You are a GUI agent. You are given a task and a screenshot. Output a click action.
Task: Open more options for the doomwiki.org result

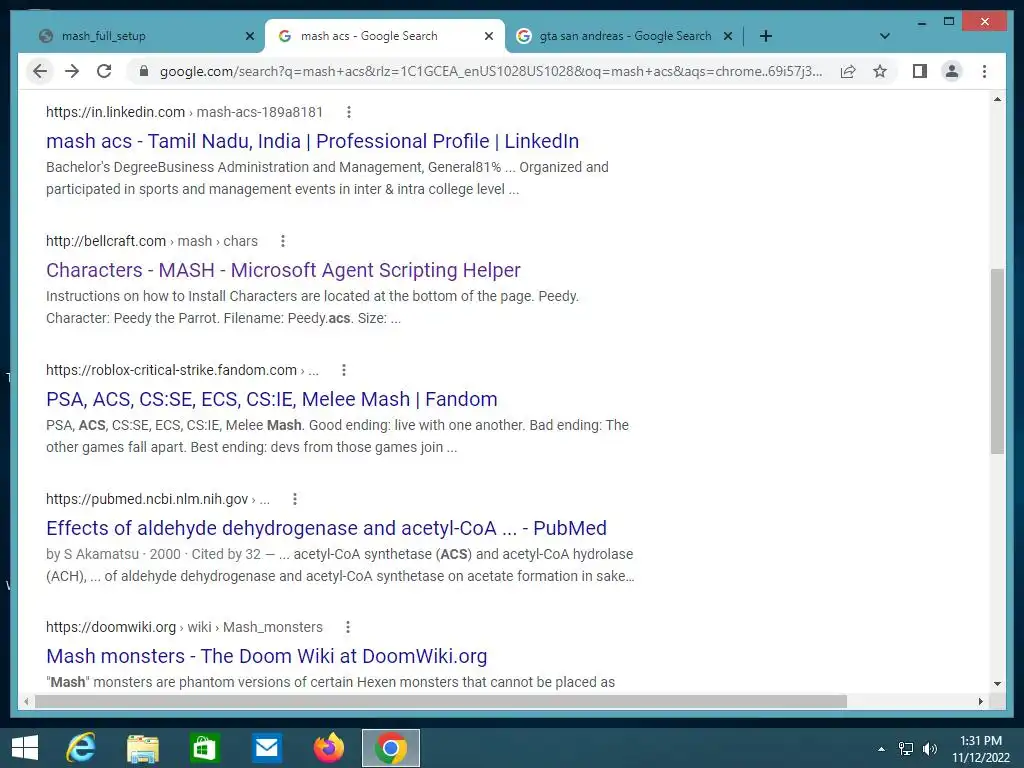coord(347,627)
